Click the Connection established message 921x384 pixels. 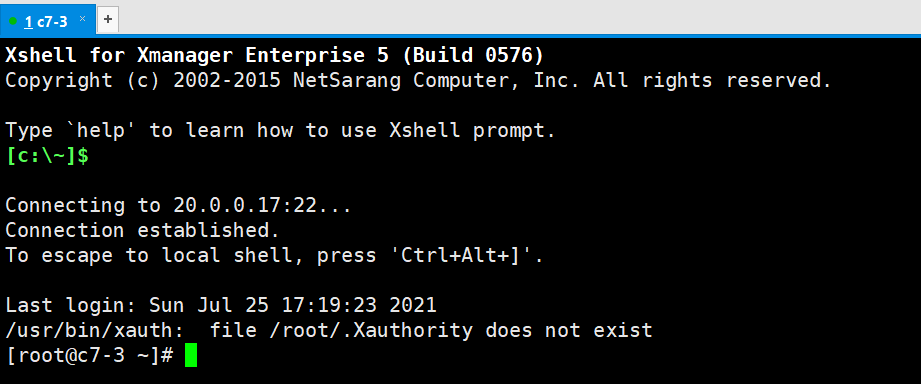pos(142,230)
